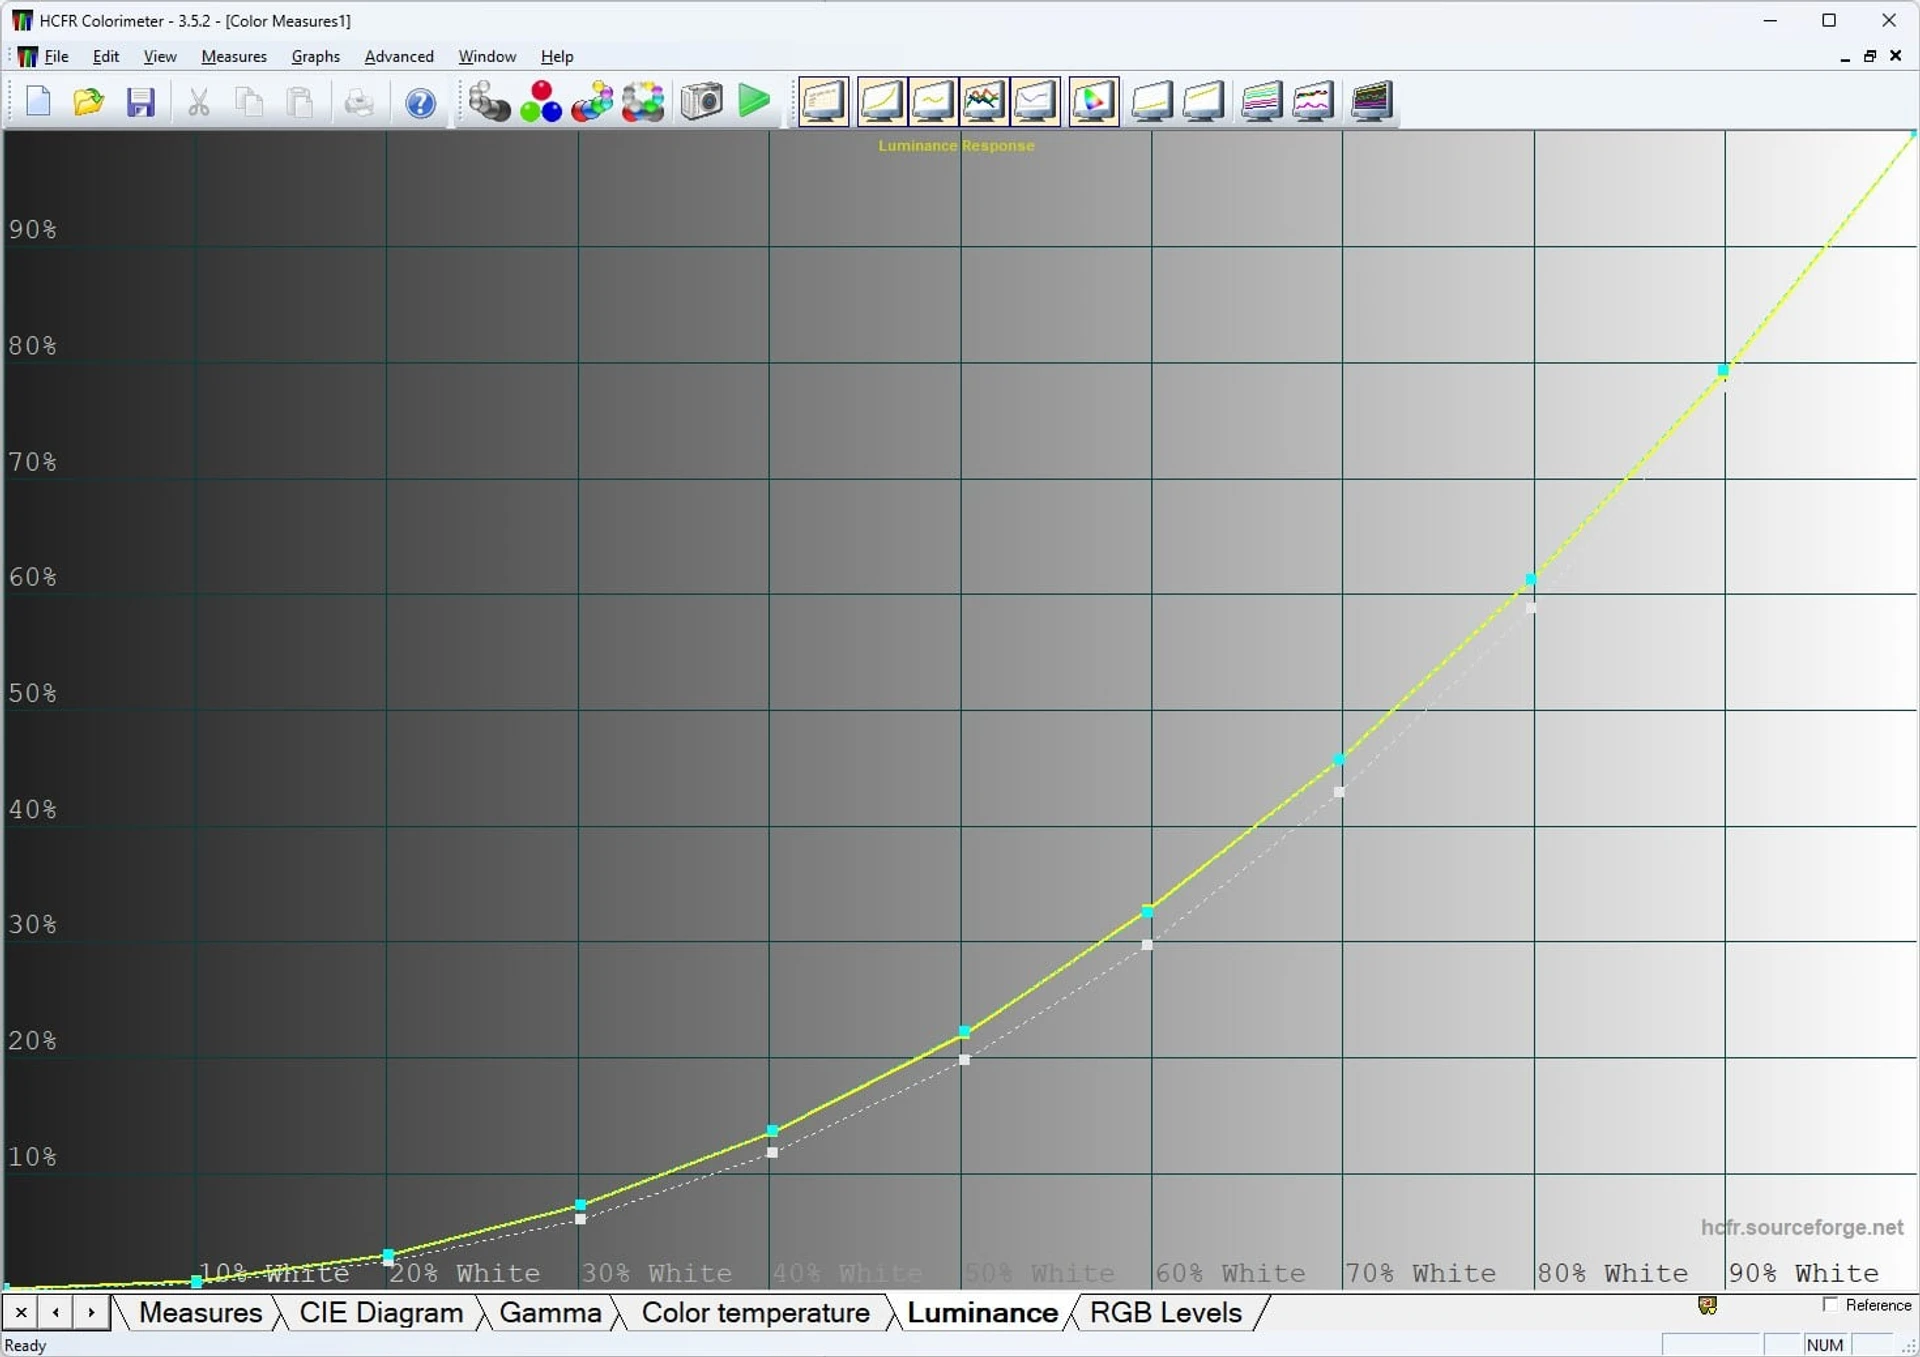Click the Cut scissors icon
This screenshot has width=1920, height=1357.
(x=199, y=102)
